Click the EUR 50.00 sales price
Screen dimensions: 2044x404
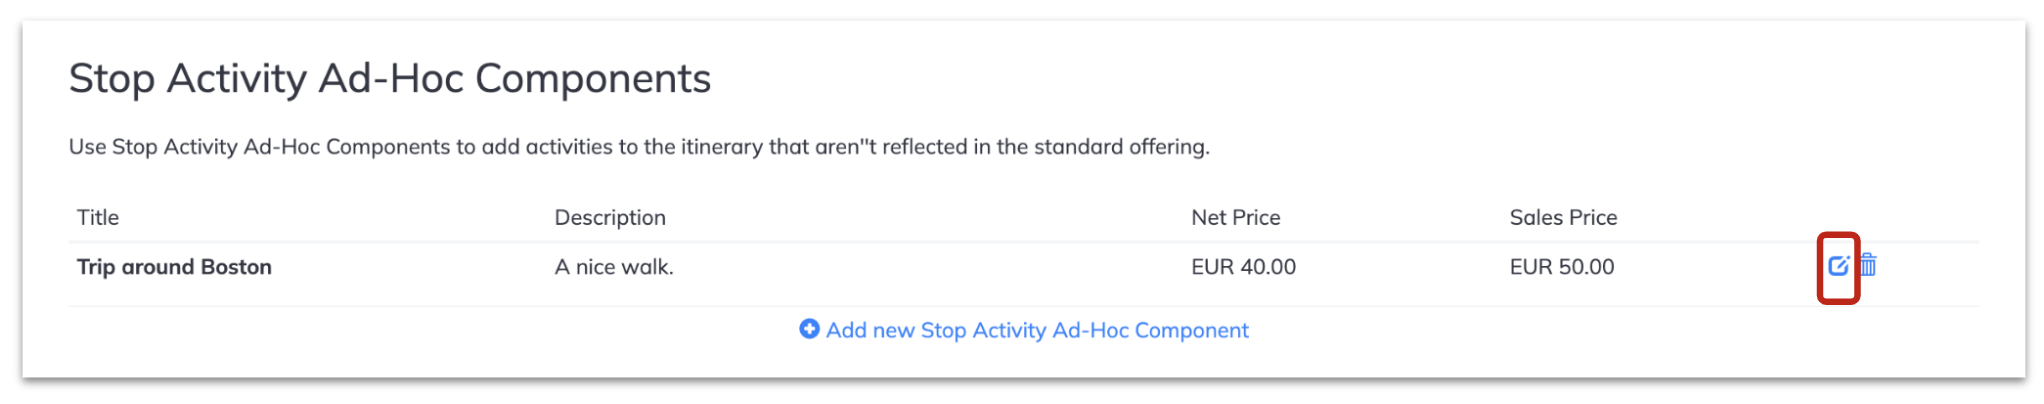[x=1562, y=267]
